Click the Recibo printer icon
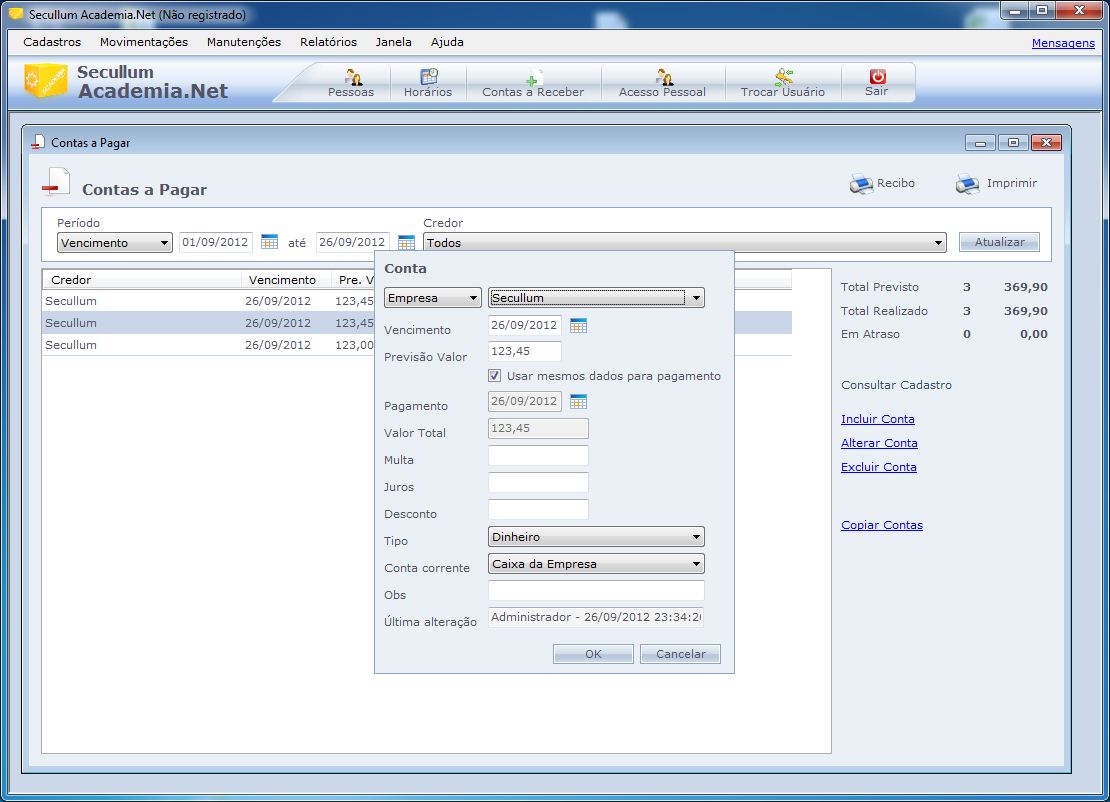 [x=862, y=183]
